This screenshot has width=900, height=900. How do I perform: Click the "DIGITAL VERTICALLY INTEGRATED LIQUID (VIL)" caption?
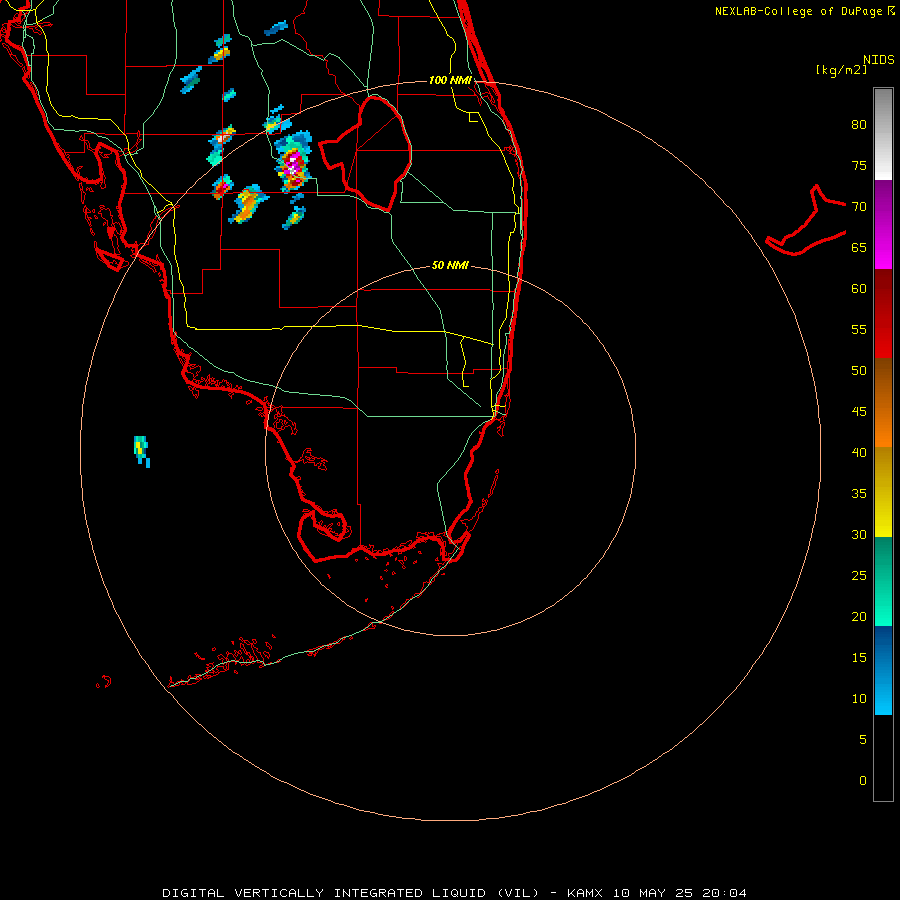coord(351,893)
